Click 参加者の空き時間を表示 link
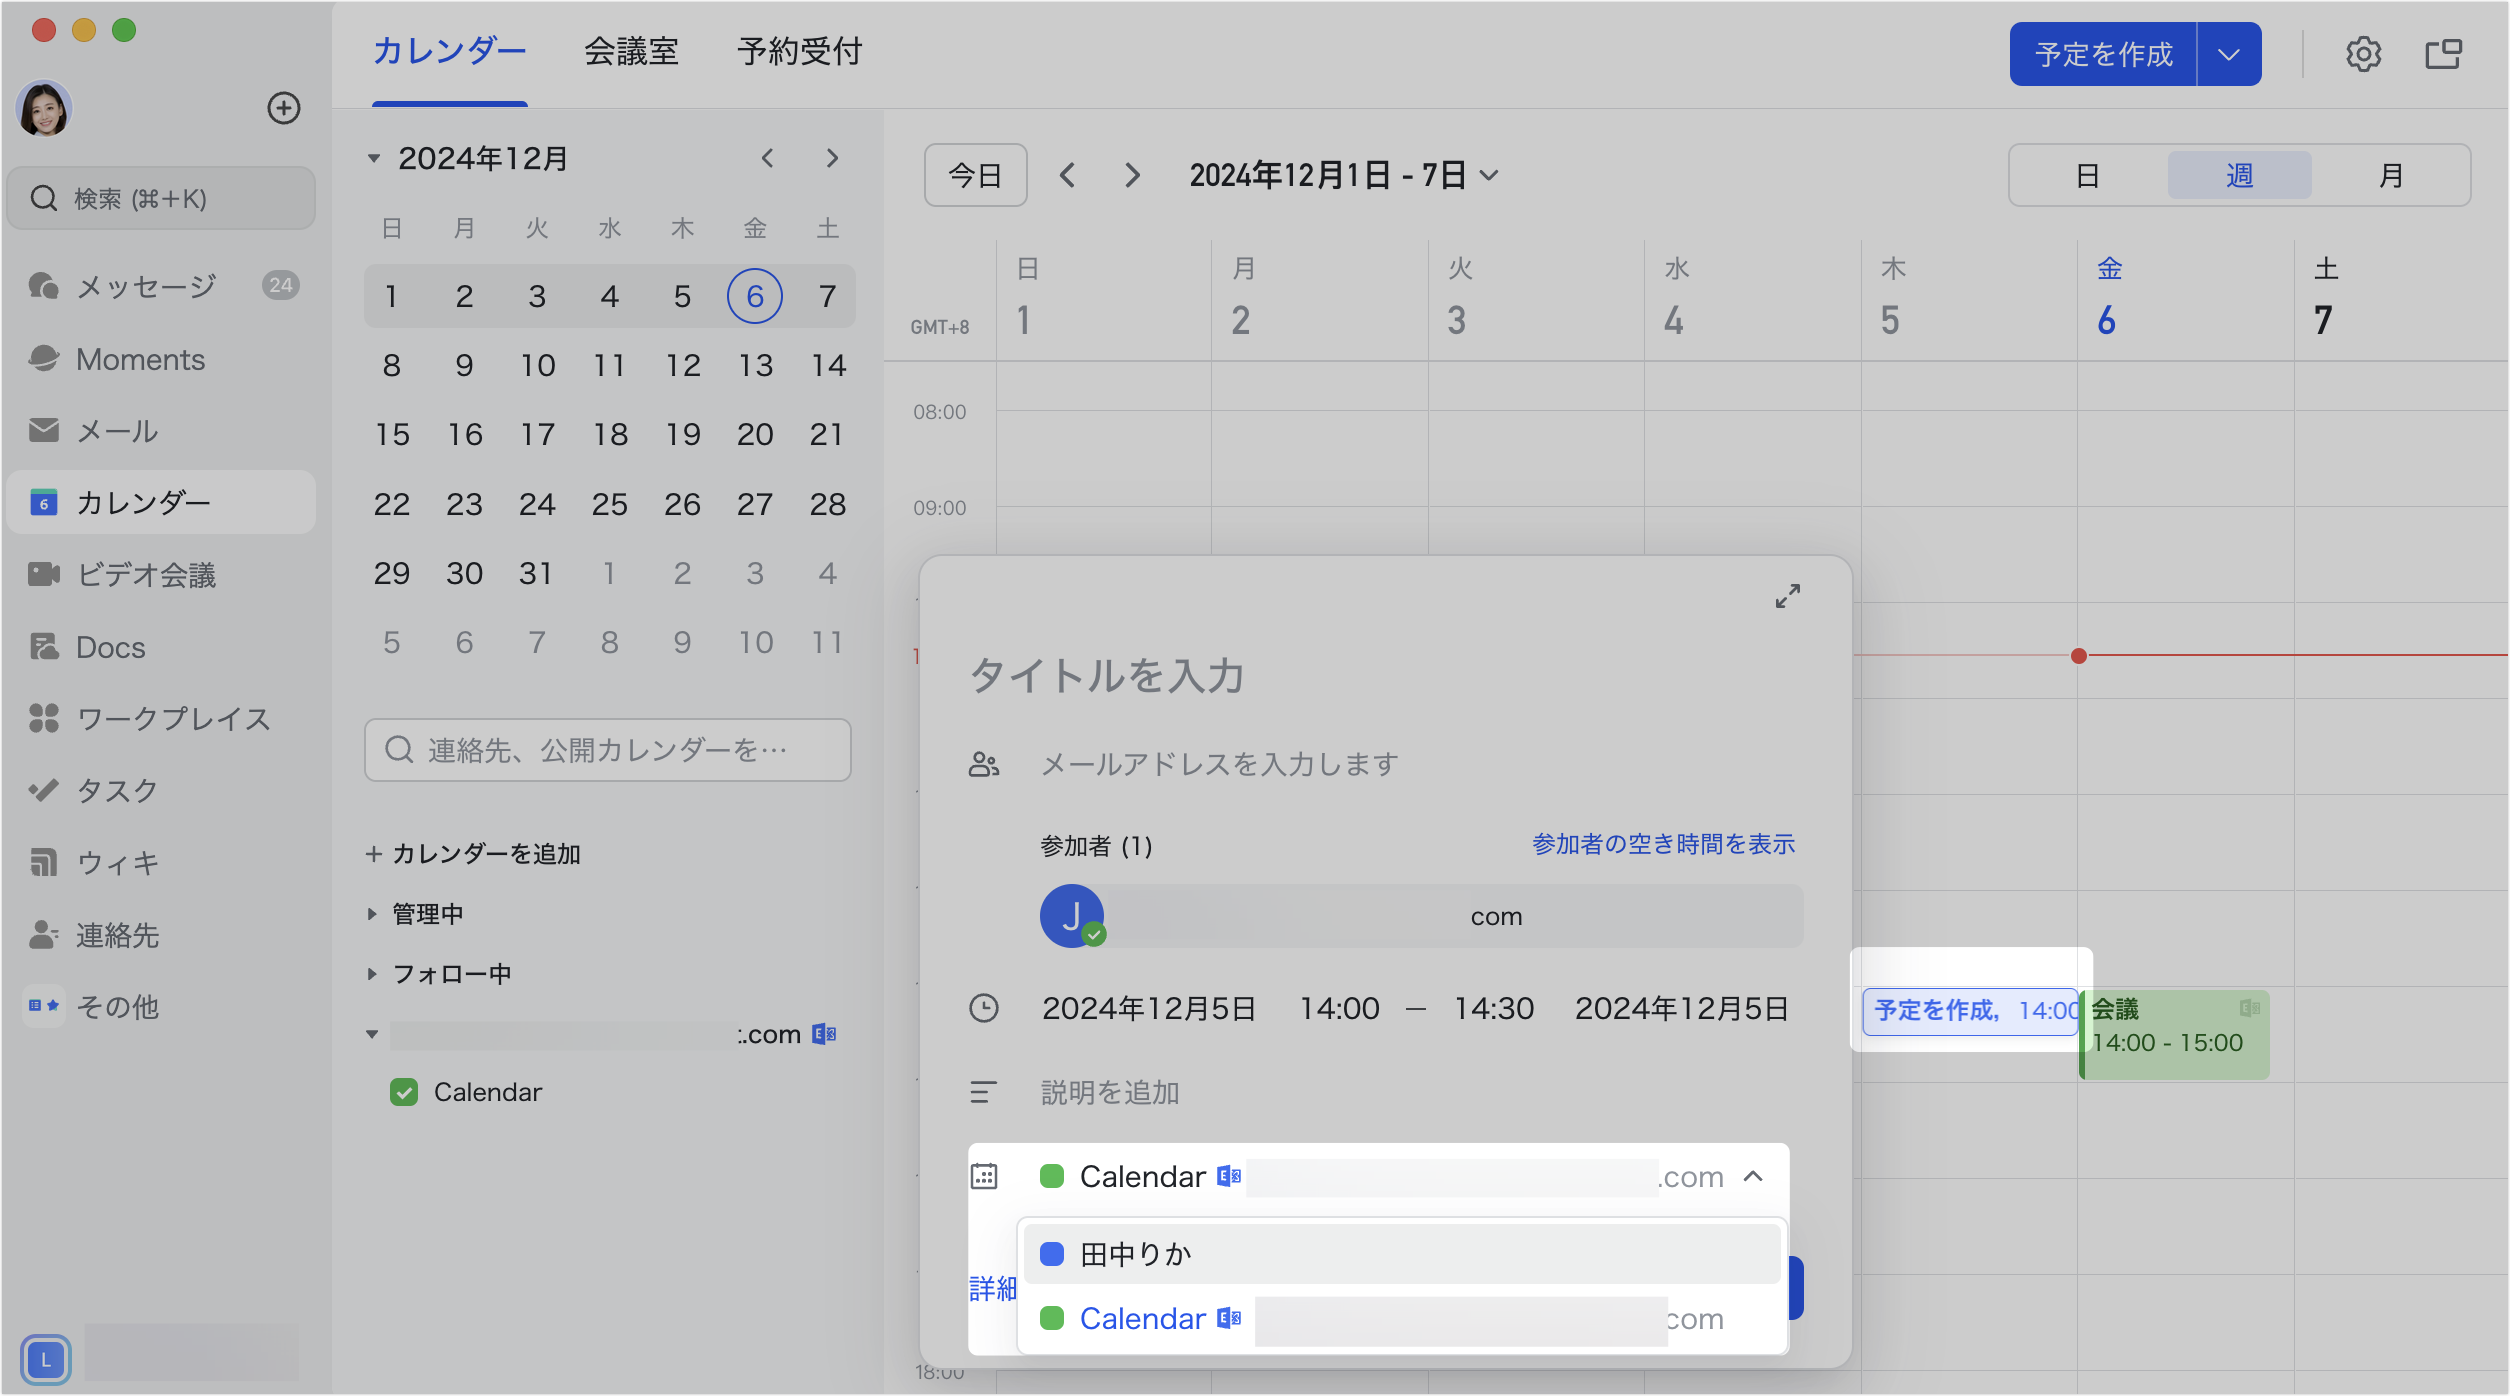The height and width of the screenshot is (1396, 2510). tap(1663, 845)
